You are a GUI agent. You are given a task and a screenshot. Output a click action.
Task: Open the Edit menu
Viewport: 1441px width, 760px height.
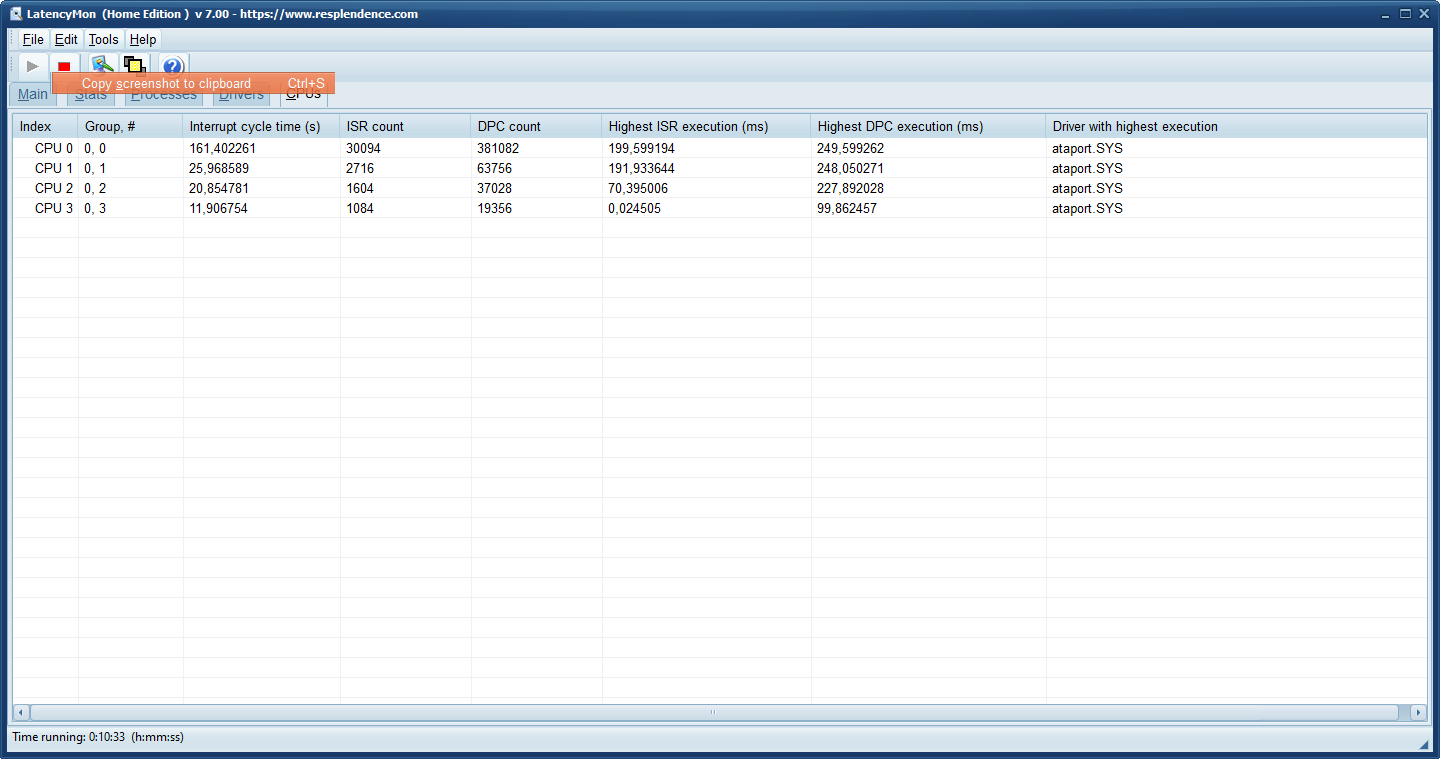[66, 40]
